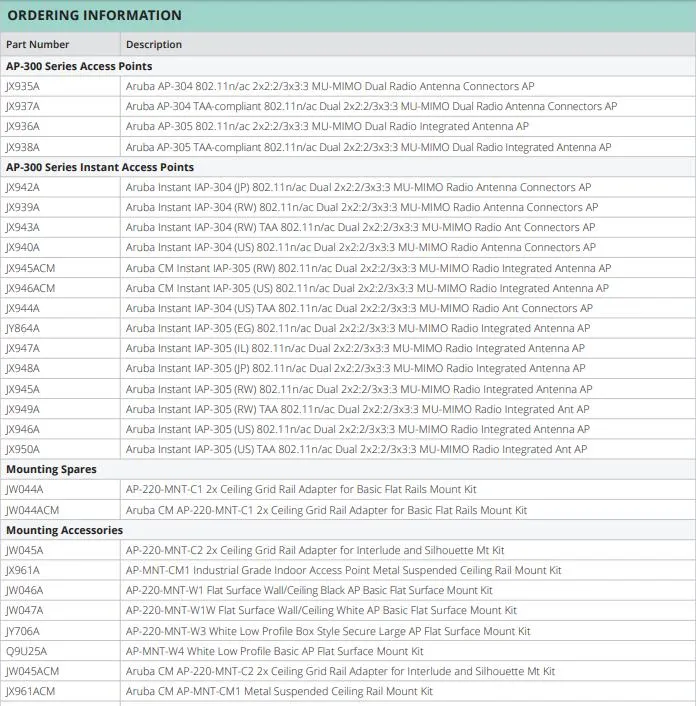Click part number JW044ACM
This screenshot has width=696, height=706.
33,510
